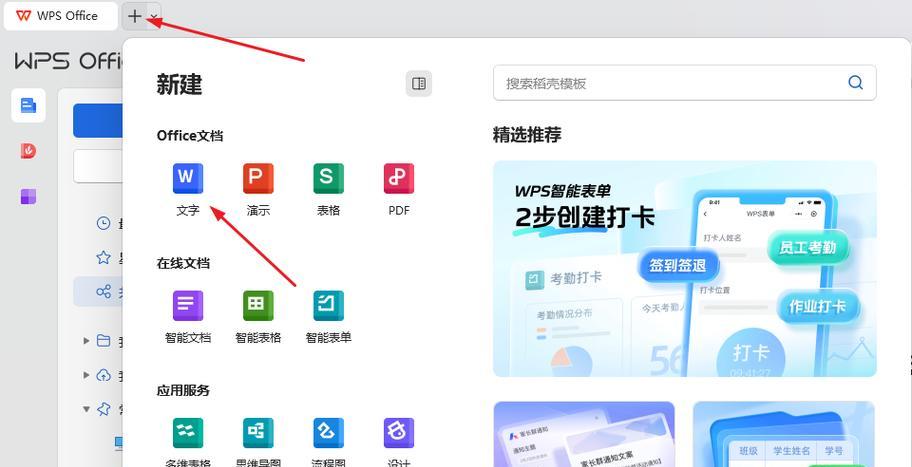
Task: Collapse the pinned tree item
Action: pyautogui.click(x=86, y=409)
